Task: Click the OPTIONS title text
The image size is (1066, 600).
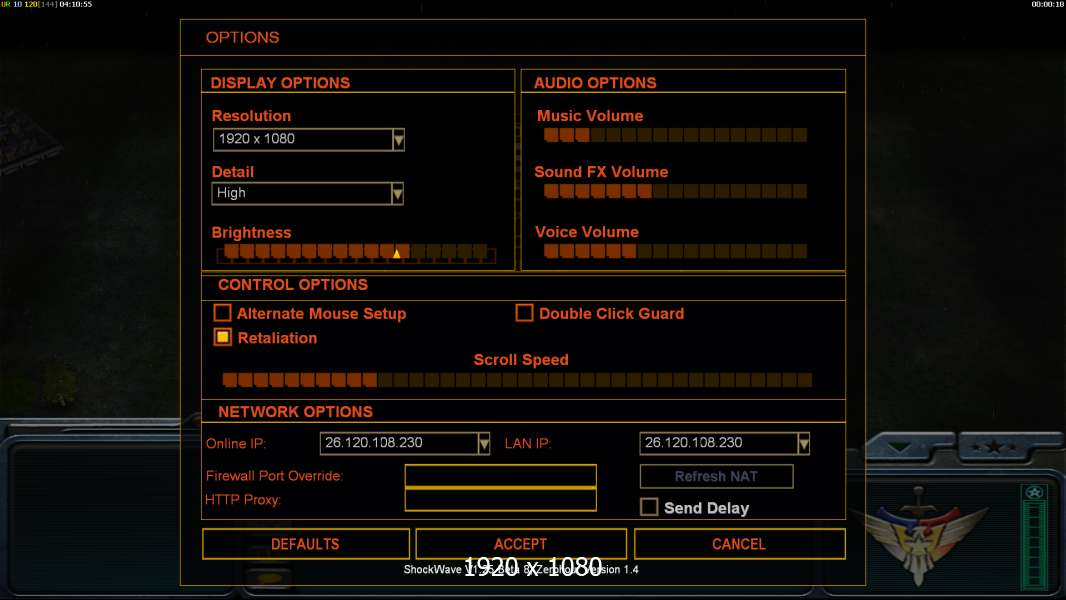Action: click(243, 37)
